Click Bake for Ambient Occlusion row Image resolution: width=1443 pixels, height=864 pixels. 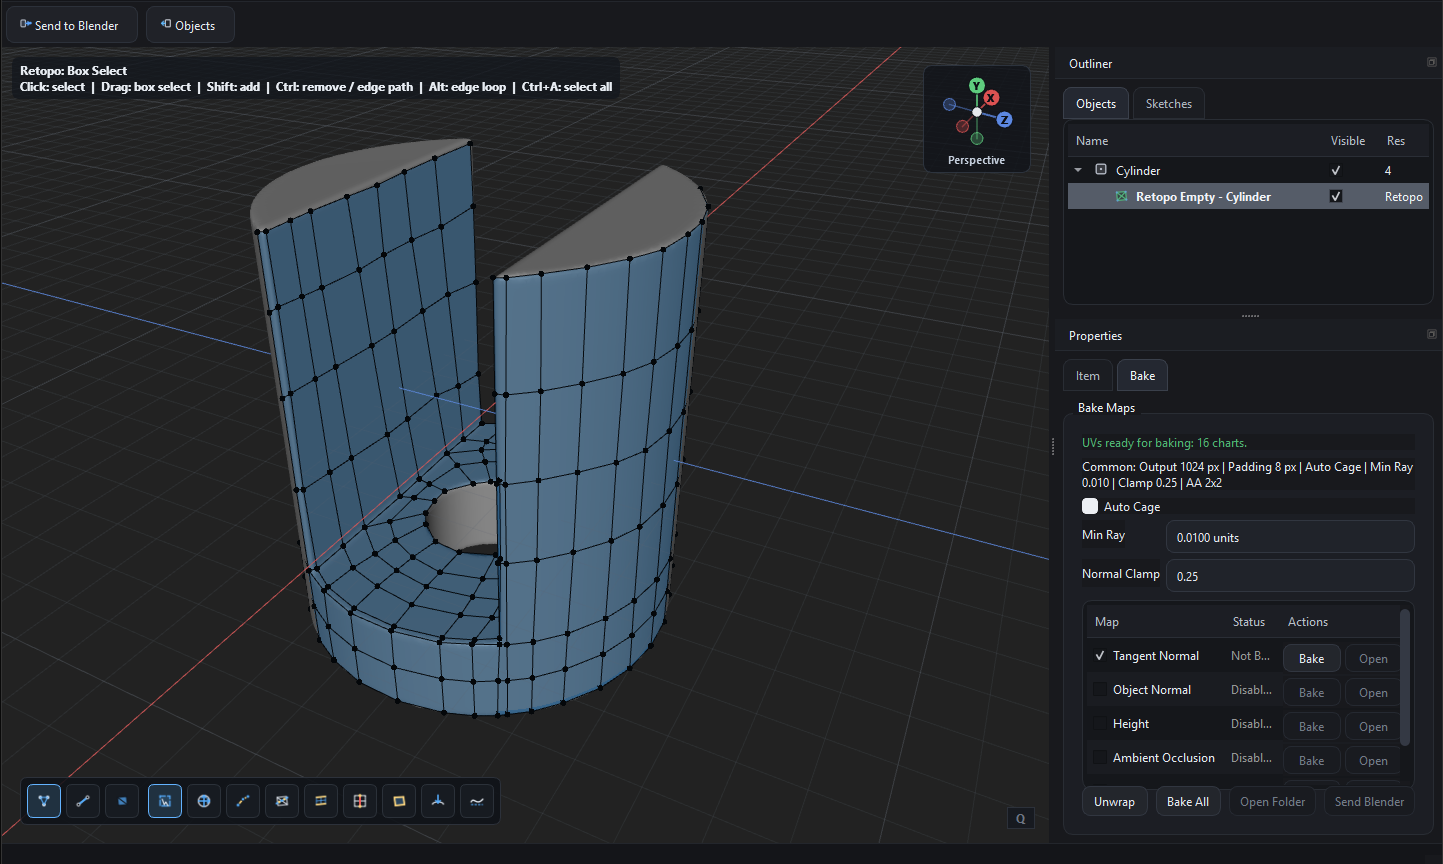[x=1312, y=760]
